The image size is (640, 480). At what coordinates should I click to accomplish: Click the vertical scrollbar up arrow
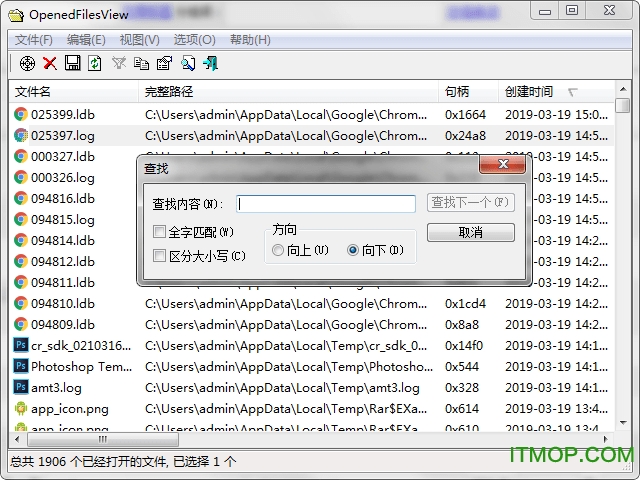point(623,89)
